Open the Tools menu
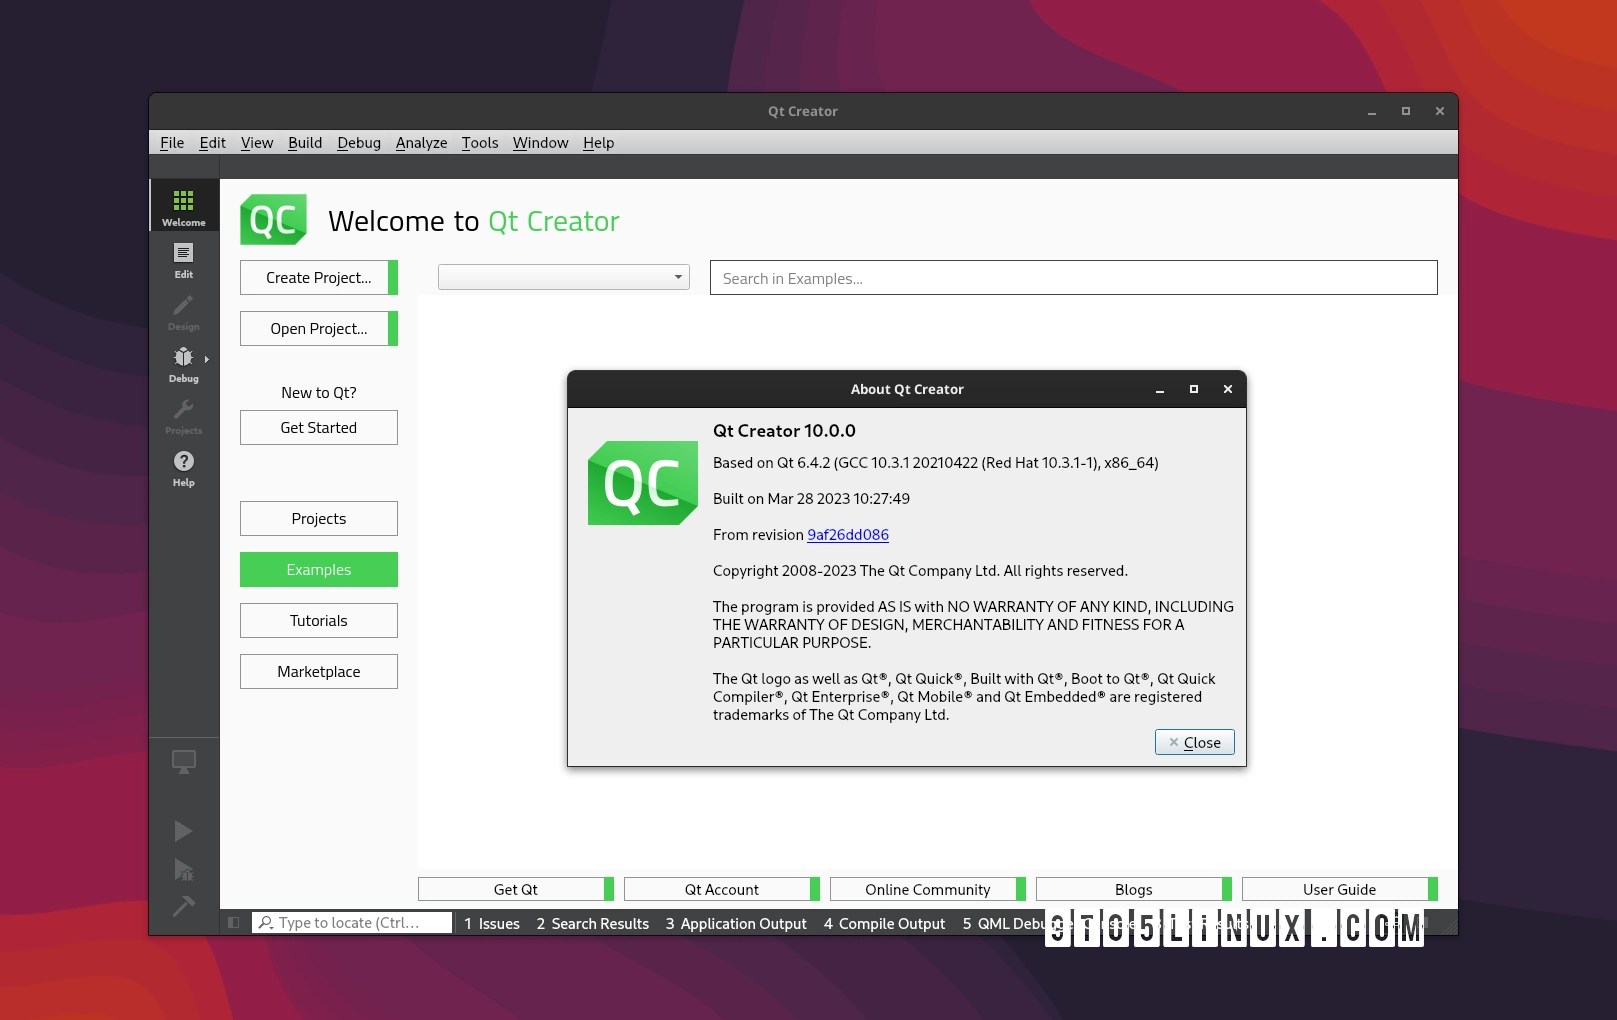Image resolution: width=1617 pixels, height=1020 pixels. pyautogui.click(x=479, y=143)
